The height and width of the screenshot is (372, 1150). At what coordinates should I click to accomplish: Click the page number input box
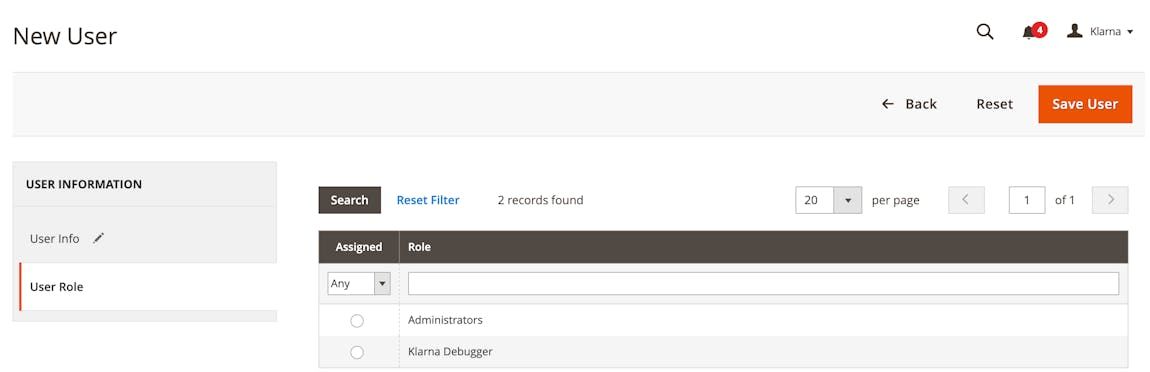point(1027,200)
